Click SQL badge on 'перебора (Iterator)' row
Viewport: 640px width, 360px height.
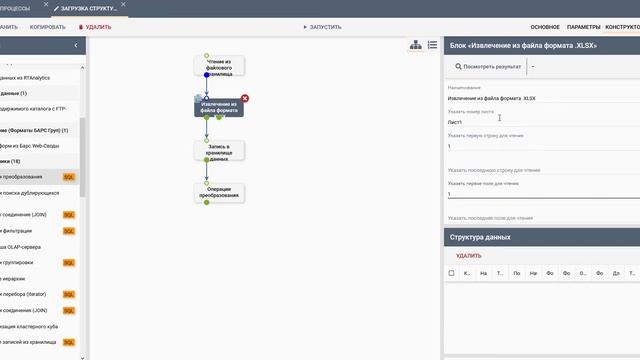click(x=69, y=294)
